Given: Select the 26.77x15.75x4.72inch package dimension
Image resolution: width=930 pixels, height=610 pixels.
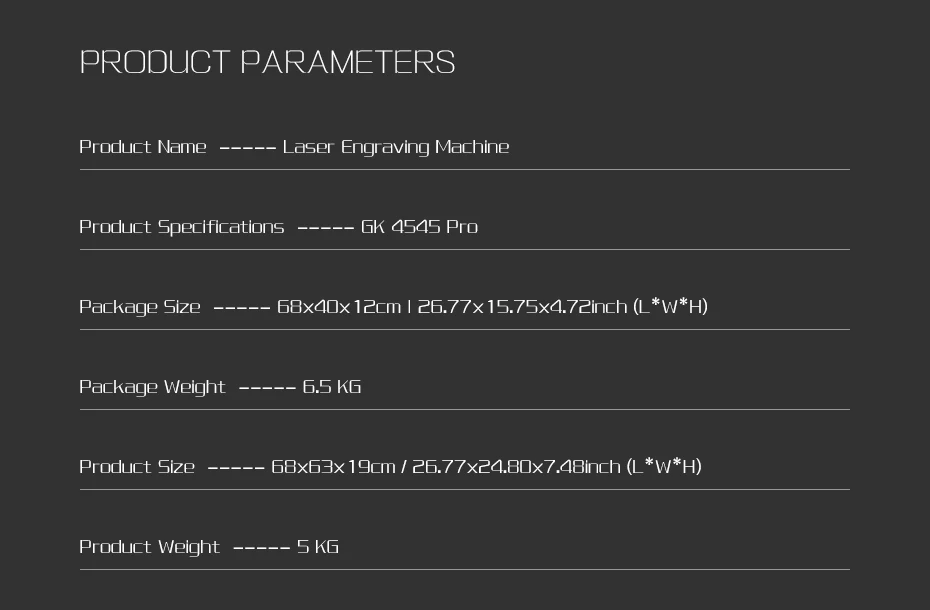Looking at the screenshot, I should tap(522, 307).
